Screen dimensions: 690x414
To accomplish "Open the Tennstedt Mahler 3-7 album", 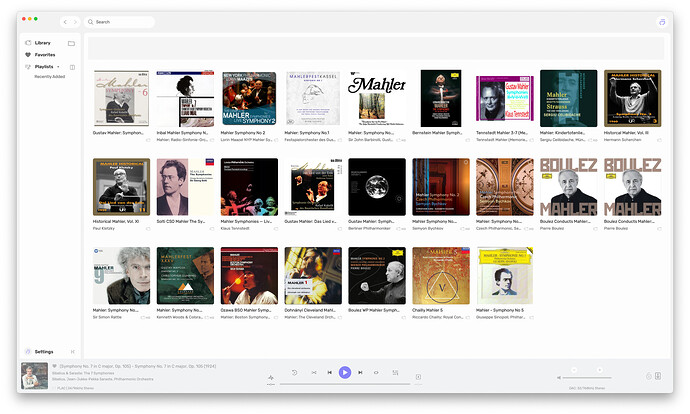I will coord(505,98).
